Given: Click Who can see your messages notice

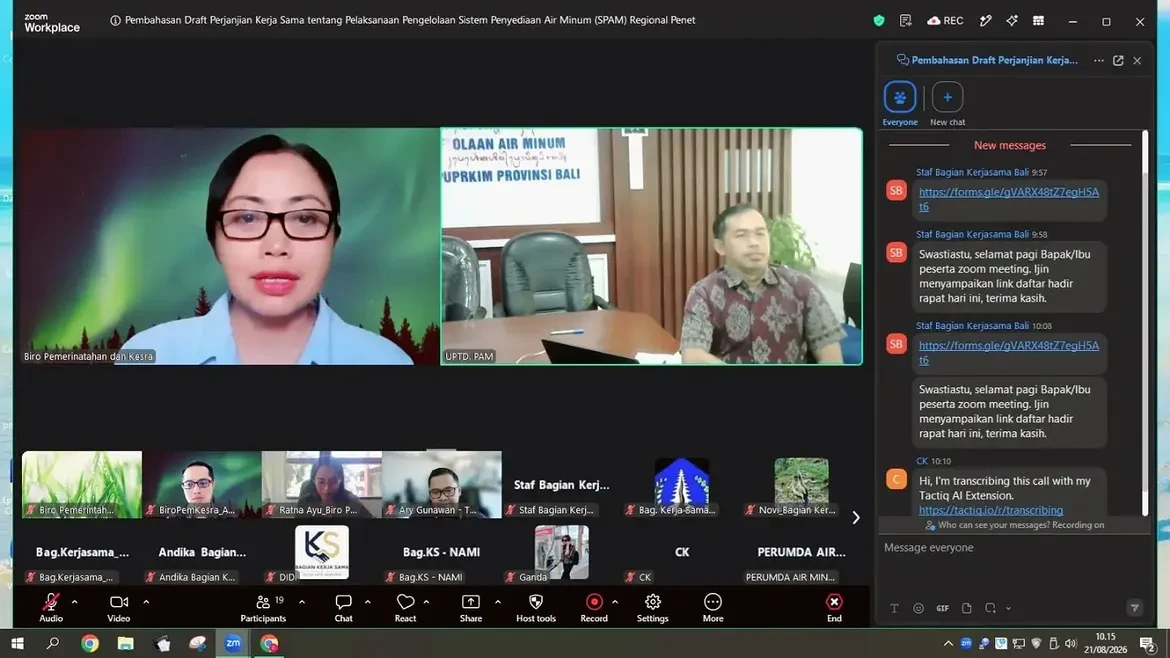Looking at the screenshot, I should pos(1014,525).
